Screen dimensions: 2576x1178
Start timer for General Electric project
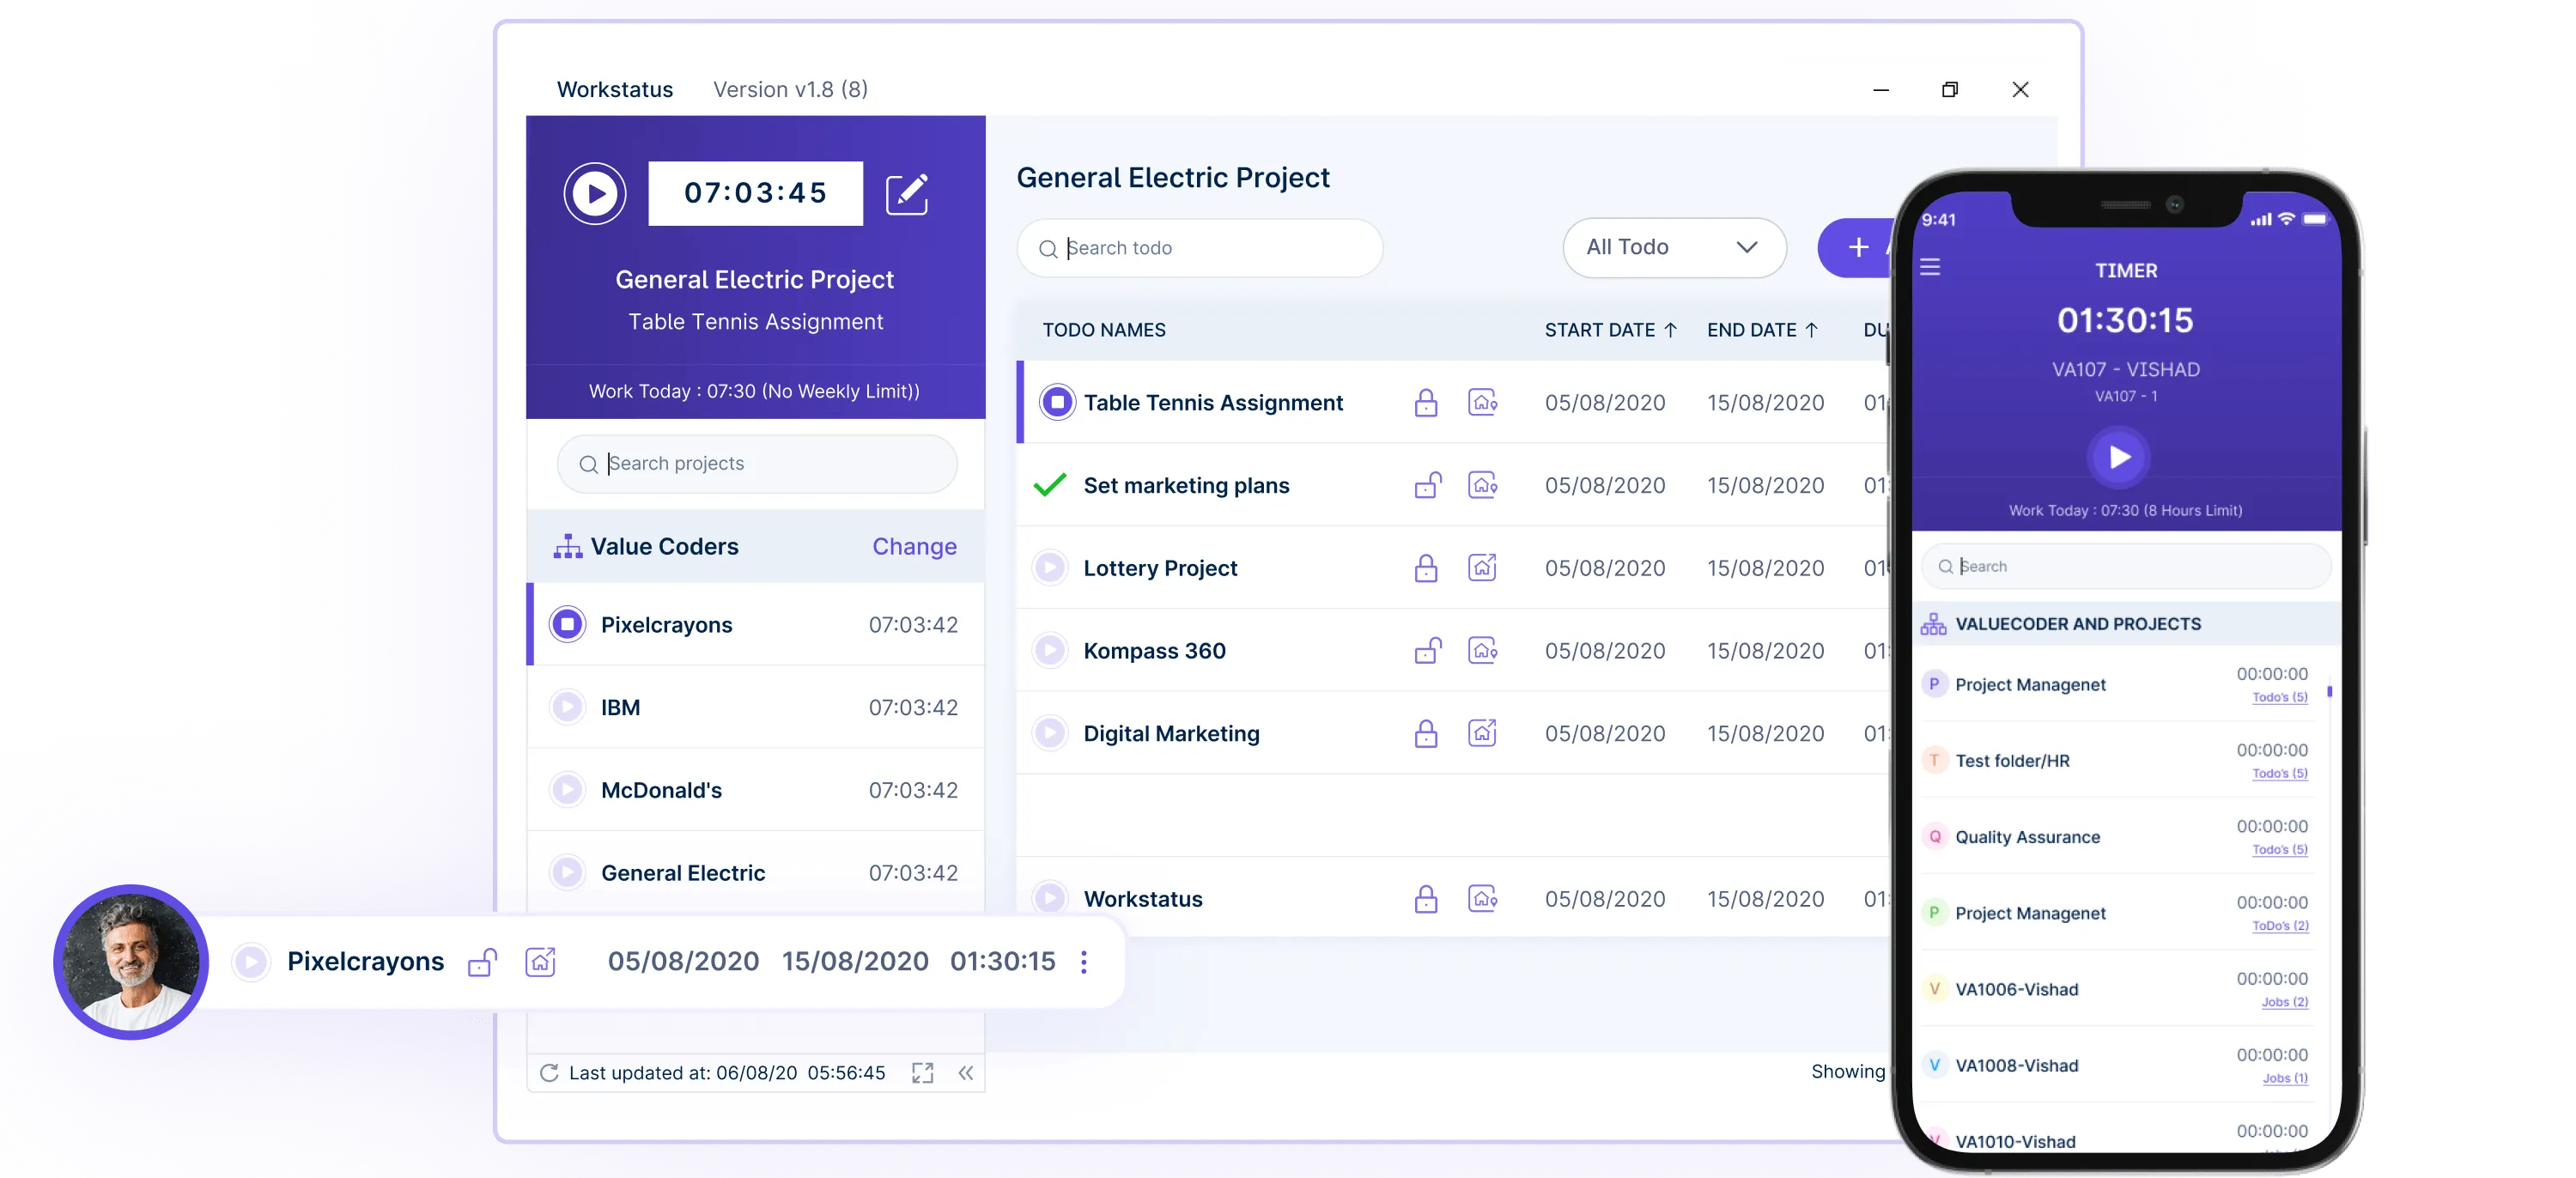[567, 872]
